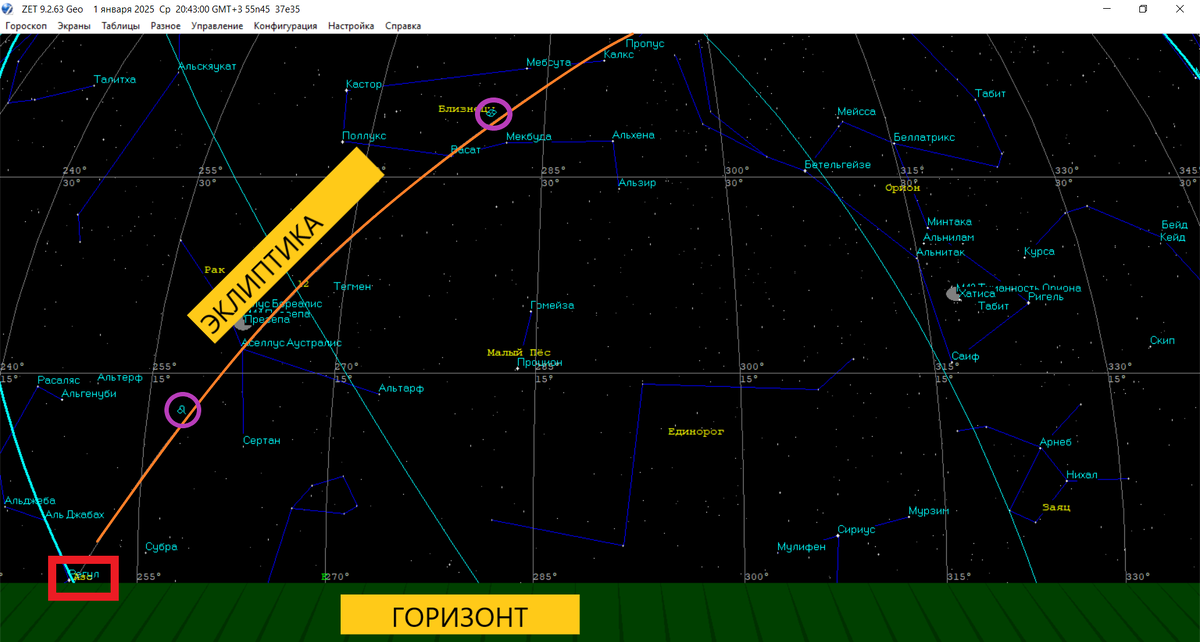Select the star label Бейд

pos(1174,224)
